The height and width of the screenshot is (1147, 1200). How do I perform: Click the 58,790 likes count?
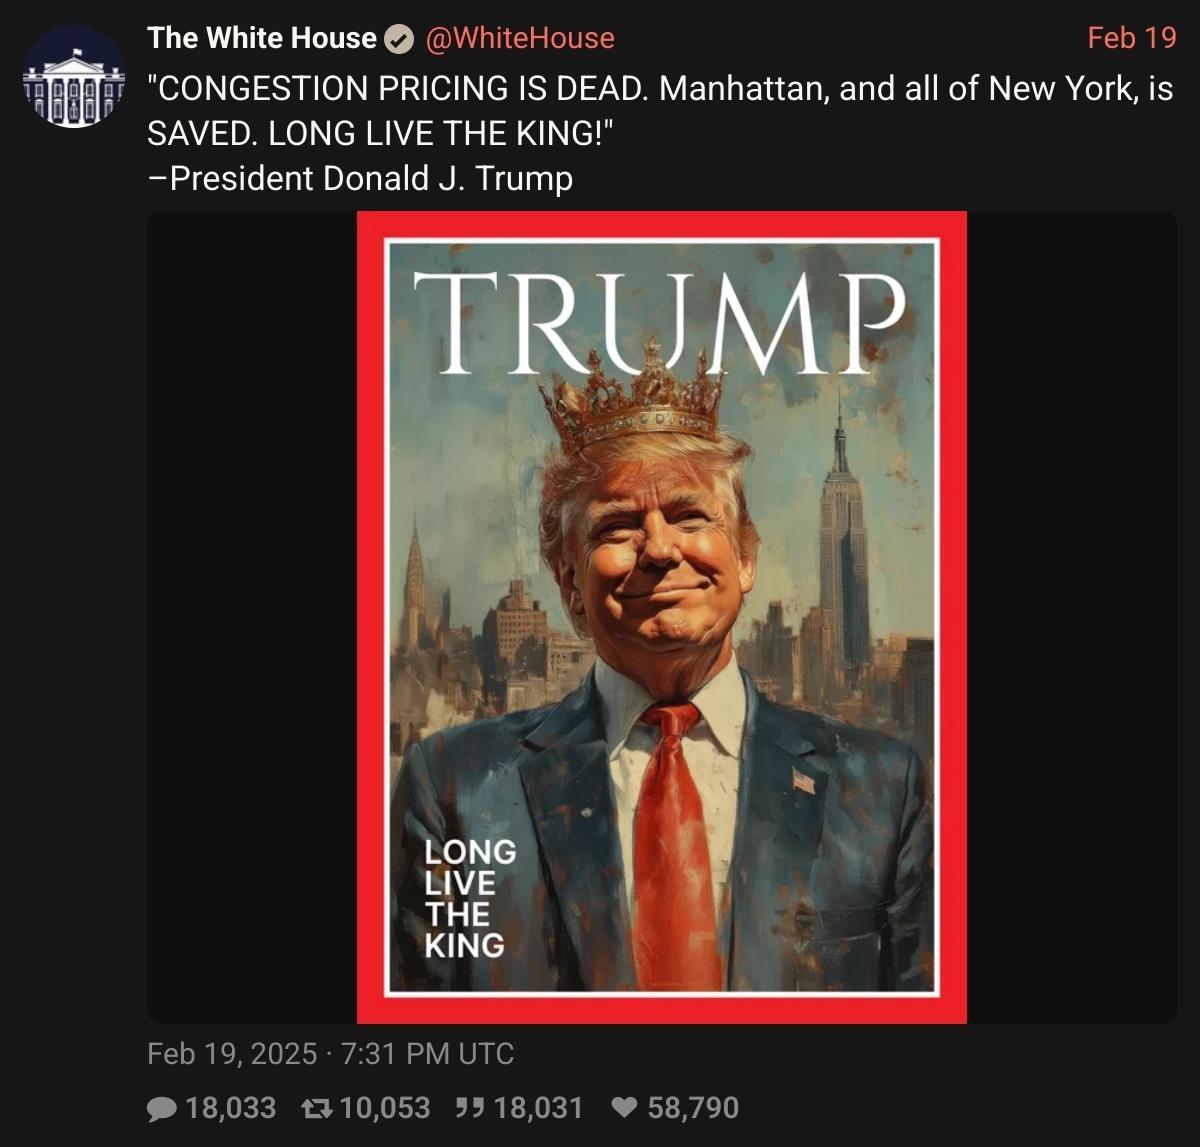[x=693, y=1108]
